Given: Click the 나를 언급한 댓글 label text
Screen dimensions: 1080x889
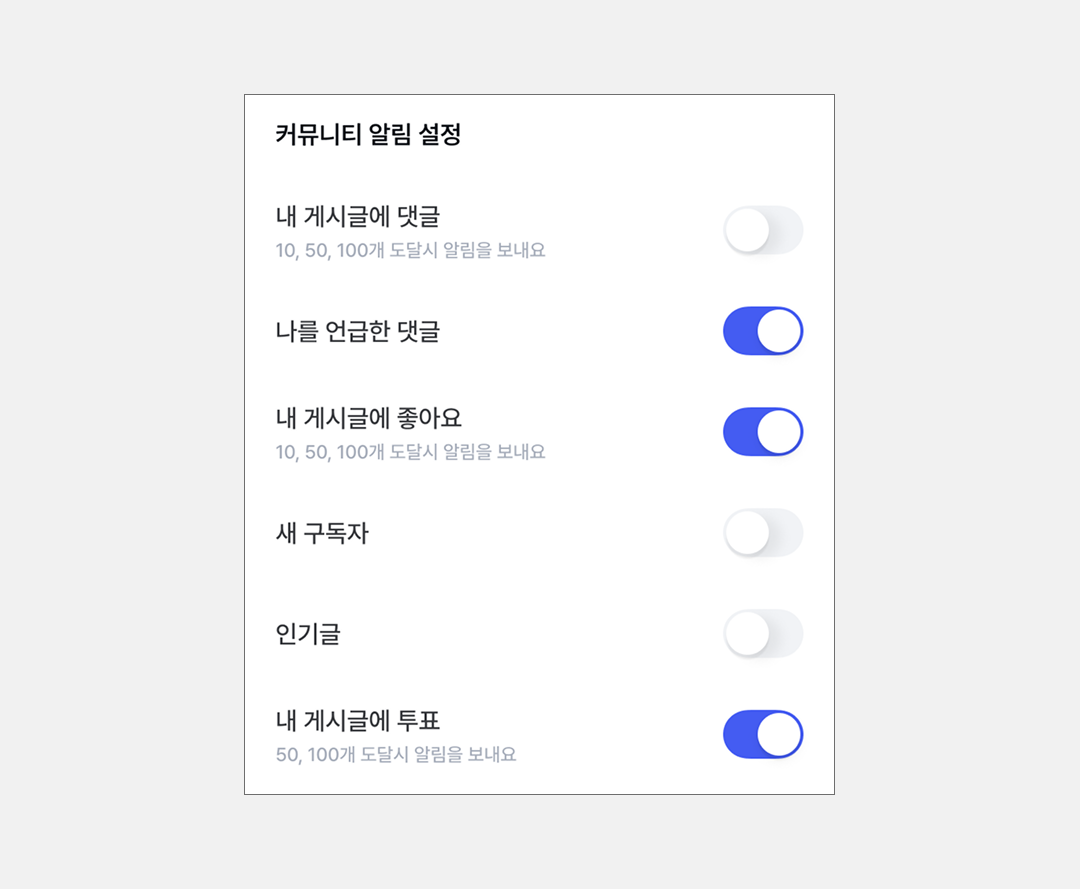Looking at the screenshot, I should coord(357,332).
